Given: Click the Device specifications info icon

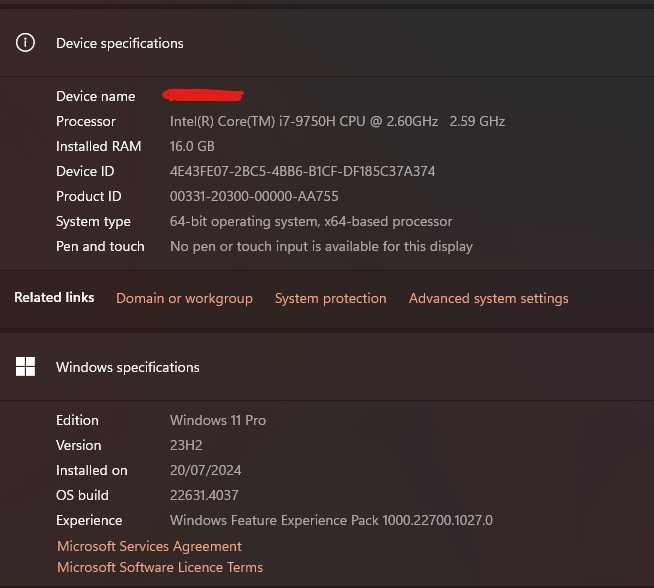Looking at the screenshot, I should tap(25, 43).
